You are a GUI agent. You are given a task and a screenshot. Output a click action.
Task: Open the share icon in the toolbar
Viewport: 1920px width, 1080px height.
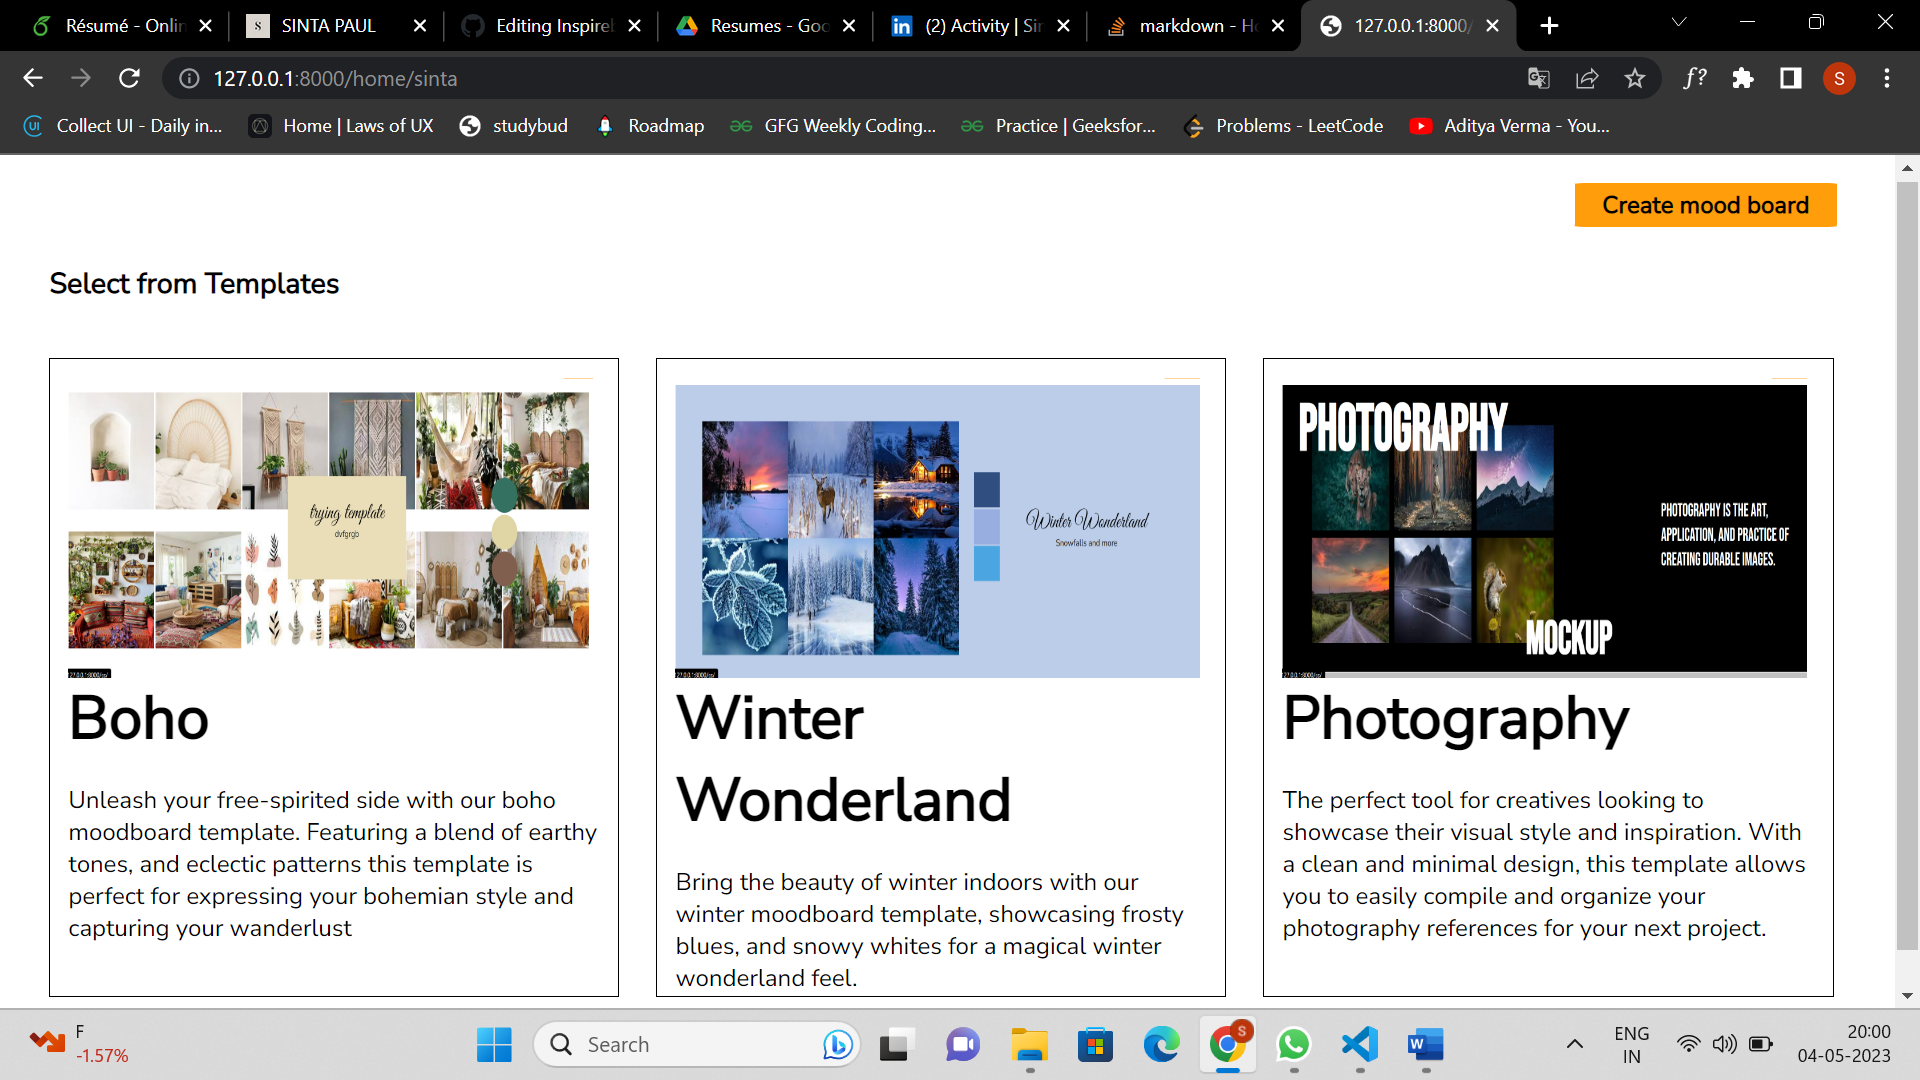click(x=1588, y=78)
